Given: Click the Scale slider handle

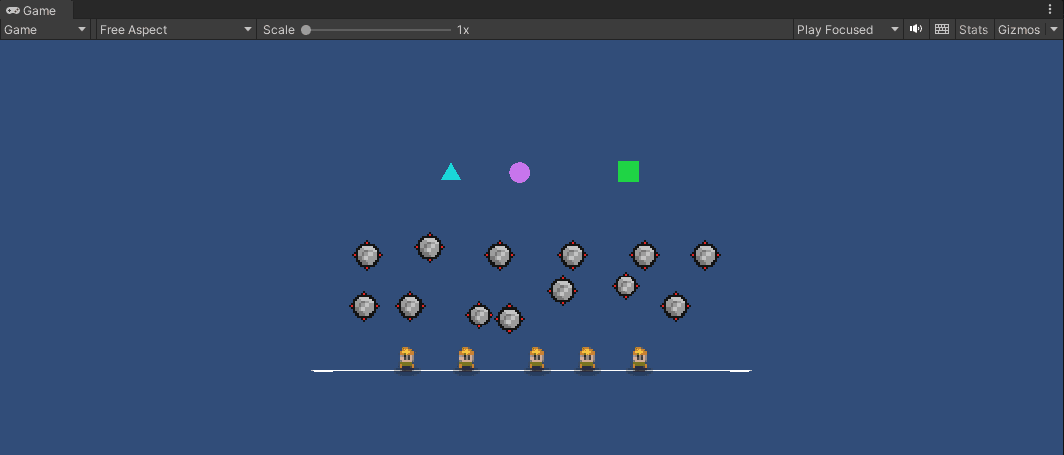Looking at the screenshot, I should click(x=306, y=30).
